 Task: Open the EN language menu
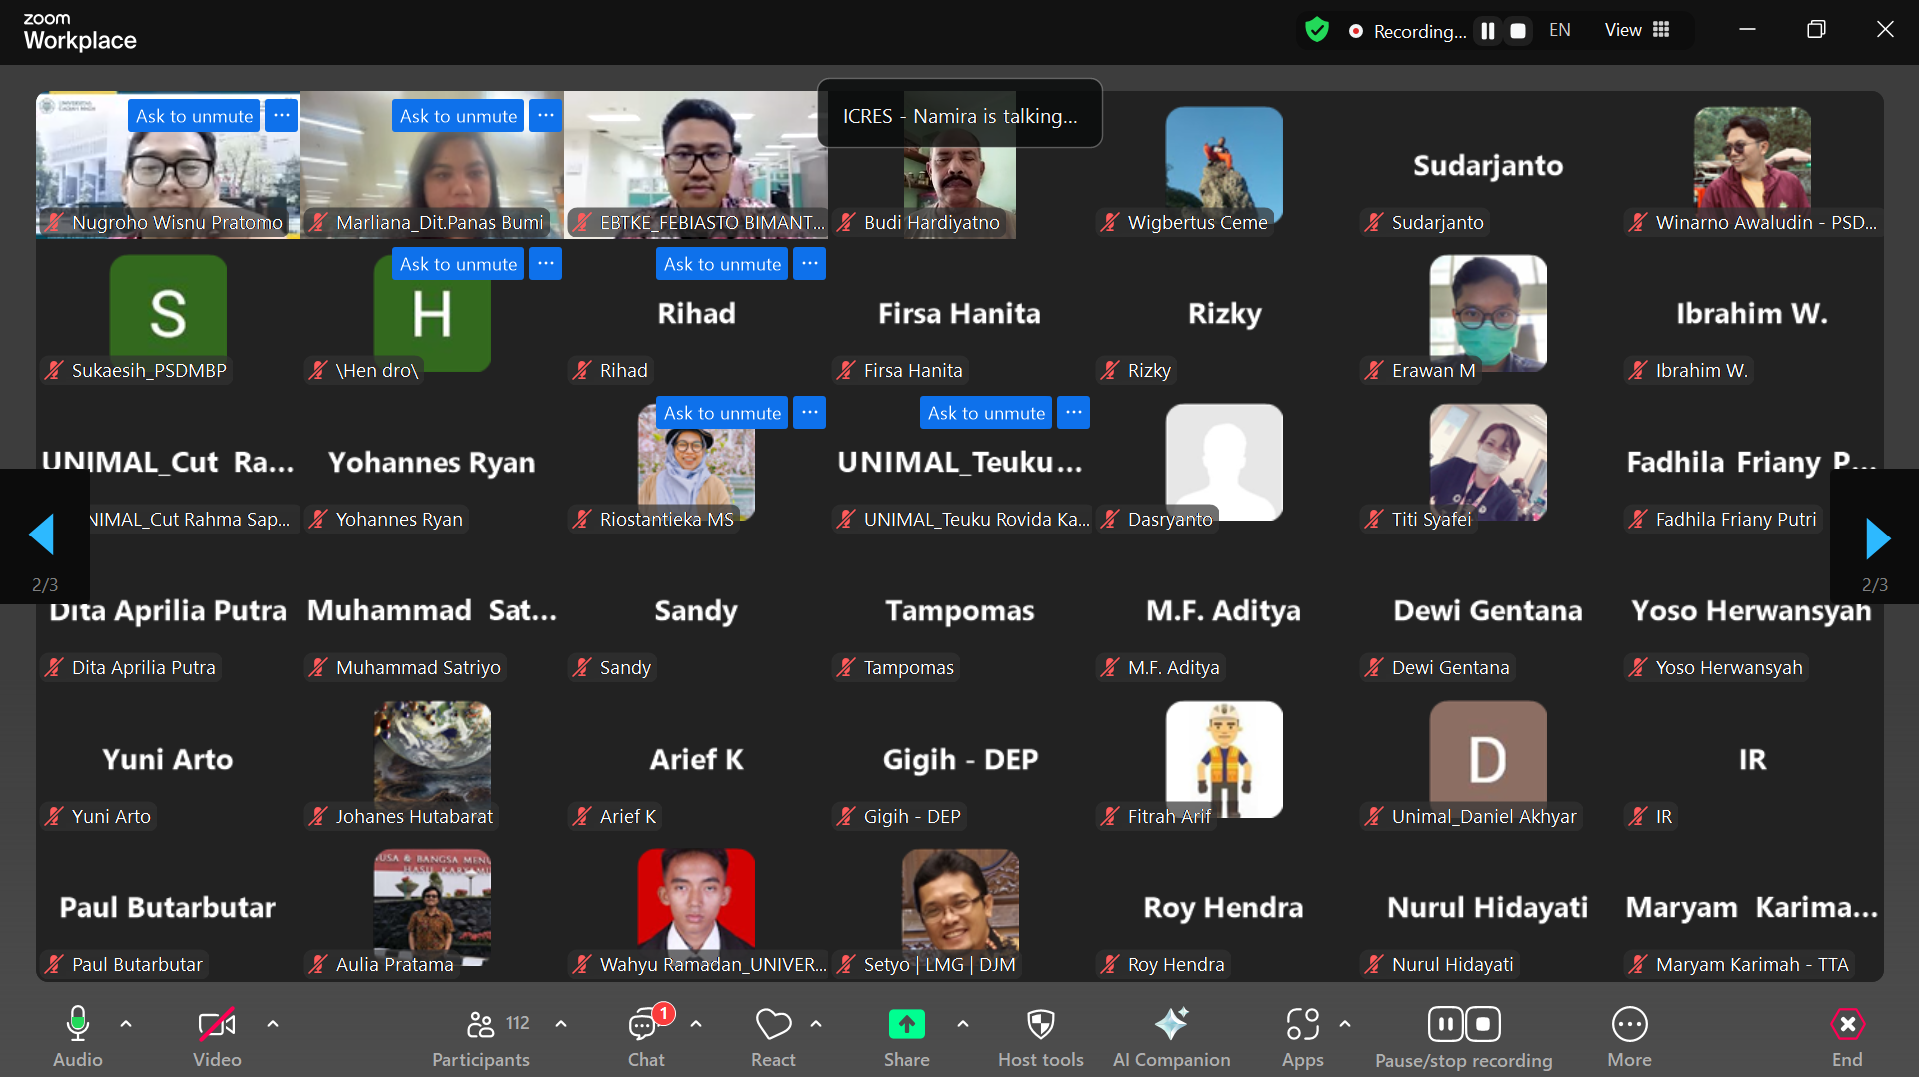coord(1559,30)
